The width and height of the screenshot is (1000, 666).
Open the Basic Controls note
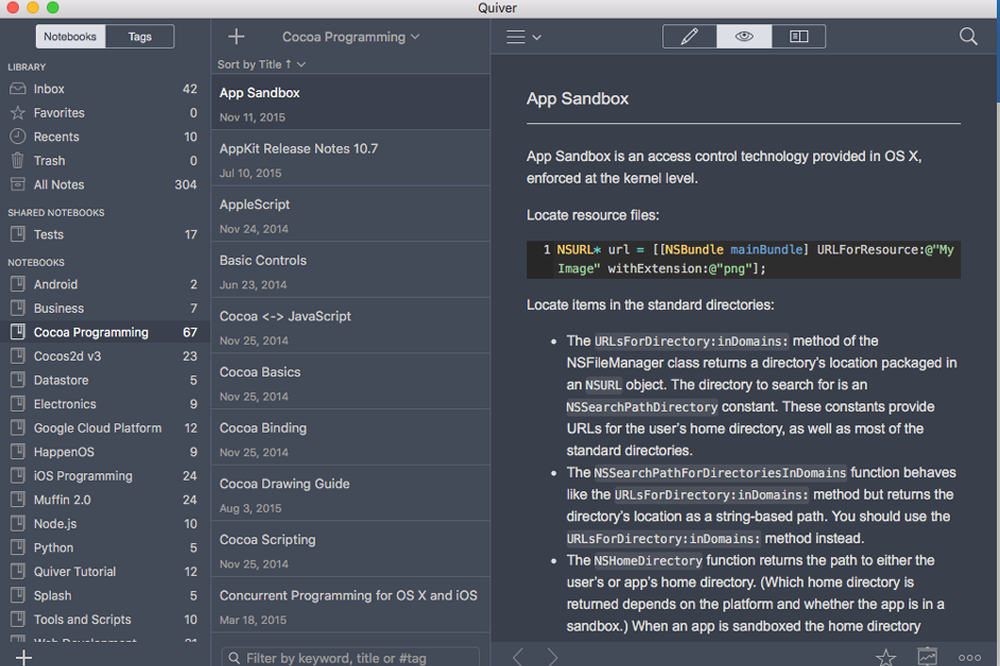point(350,270)
